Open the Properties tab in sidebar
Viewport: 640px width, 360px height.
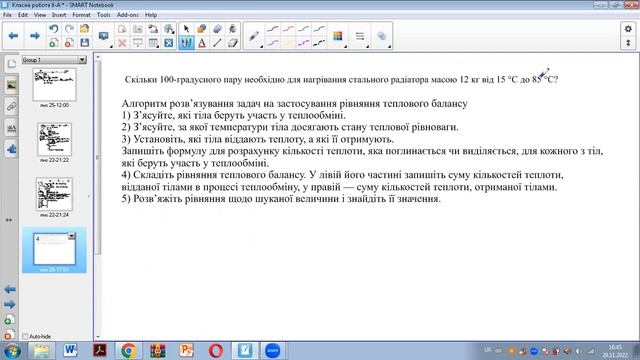11,128
